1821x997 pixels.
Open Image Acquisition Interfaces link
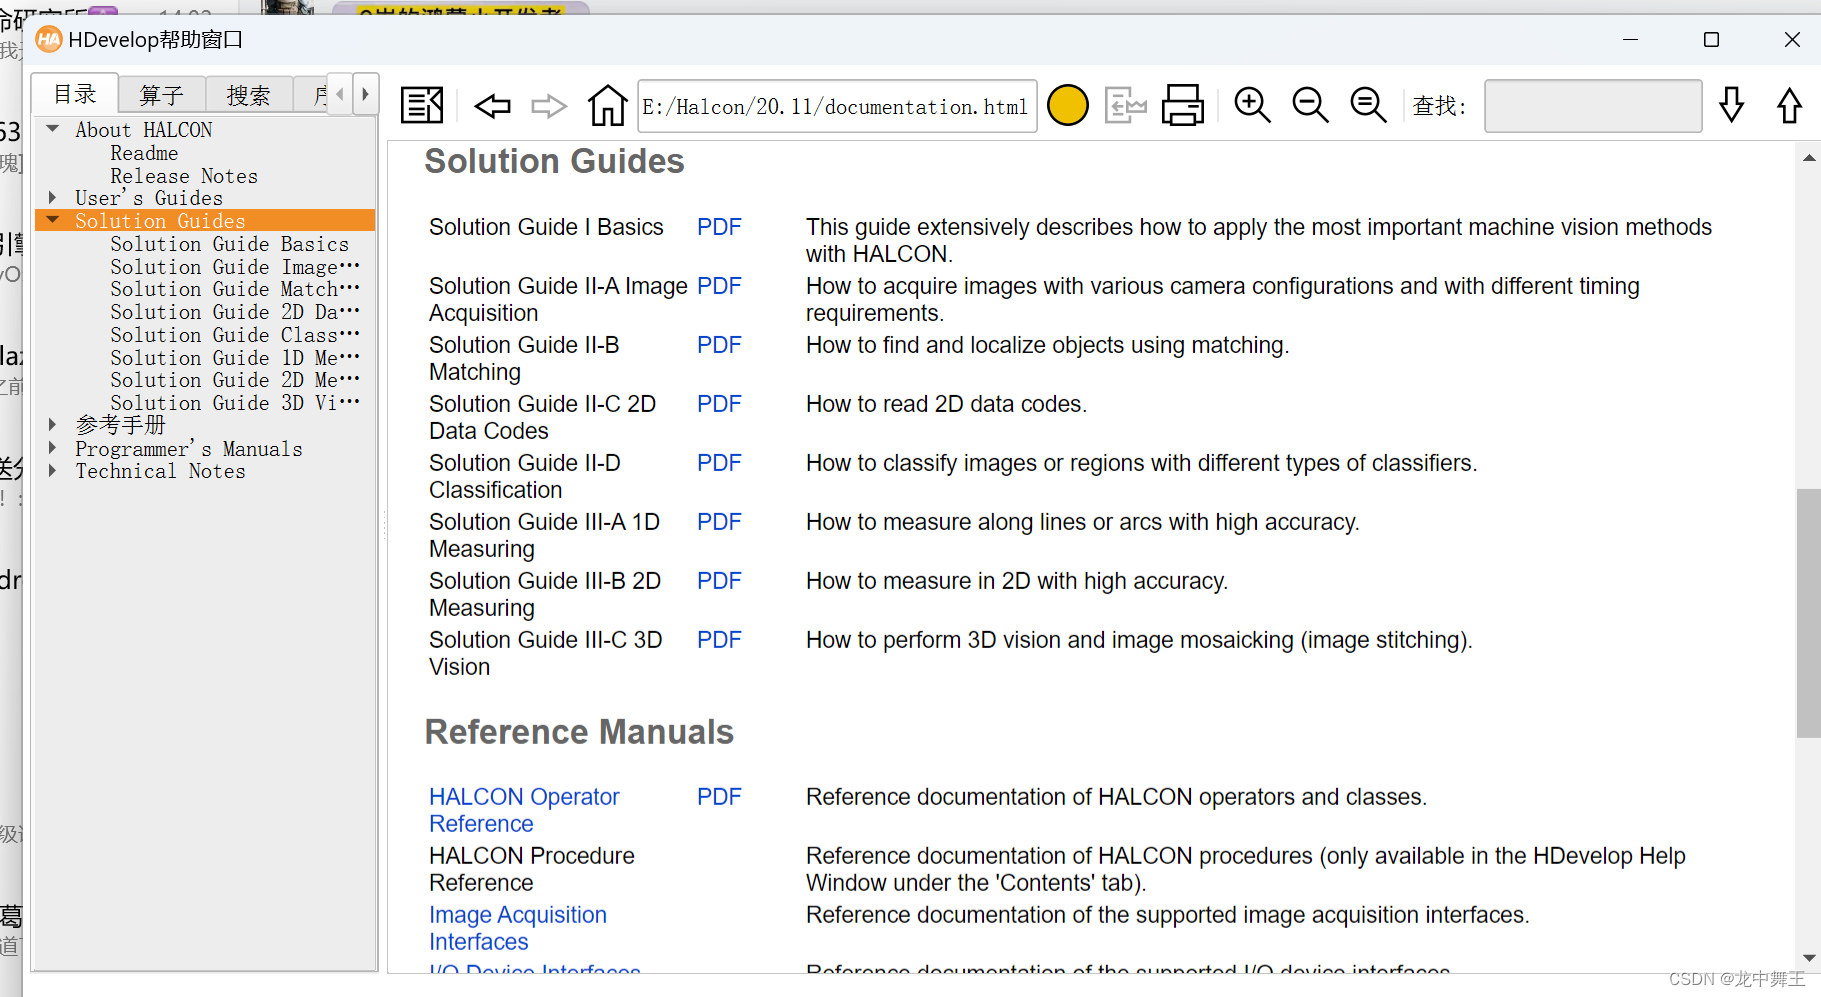[x=518, y=928]
